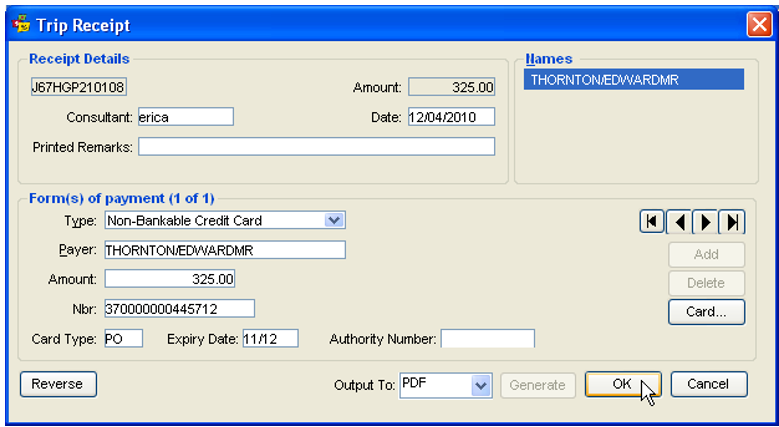The height and width of the screenshot is (427, 779).
Task: Open the Card... details button
Action: 706,312
